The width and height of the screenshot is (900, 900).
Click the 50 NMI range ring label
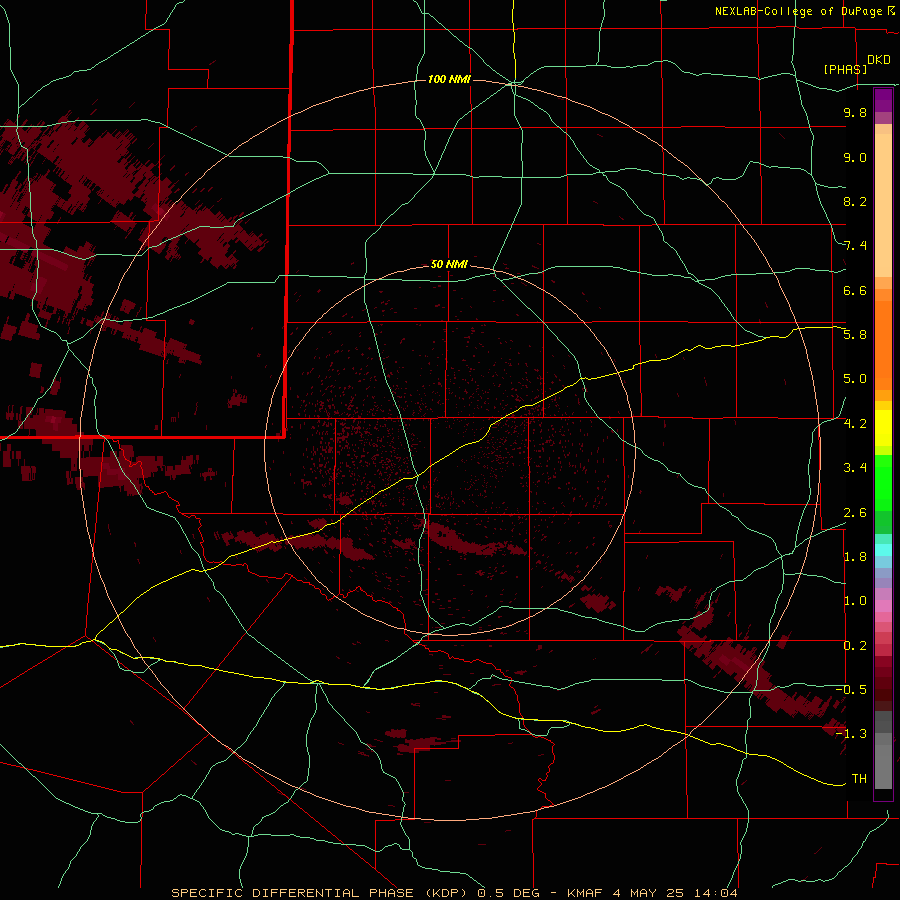click(x=449, y=264)
